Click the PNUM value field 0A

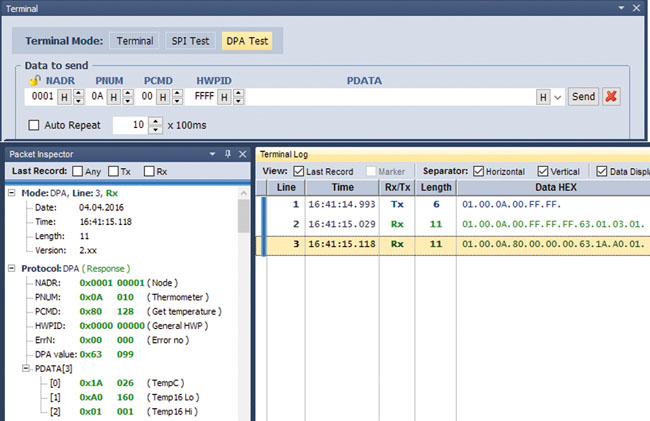click(97, 97)
